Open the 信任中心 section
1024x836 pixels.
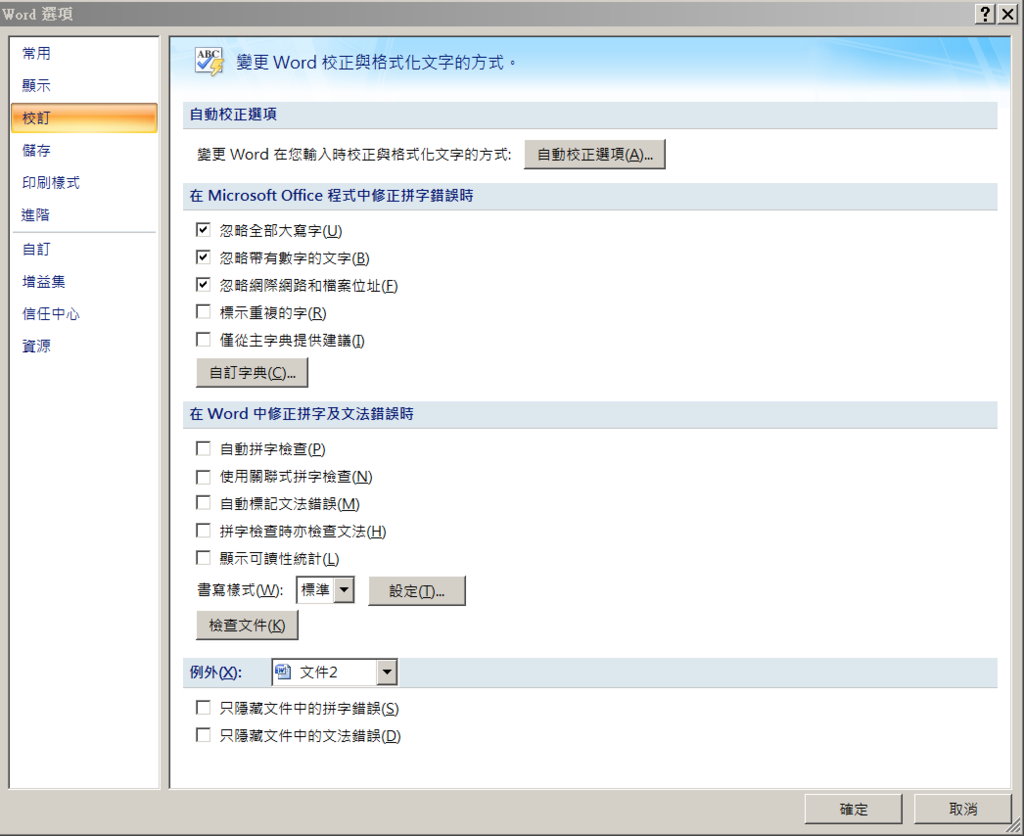(51, 314)
